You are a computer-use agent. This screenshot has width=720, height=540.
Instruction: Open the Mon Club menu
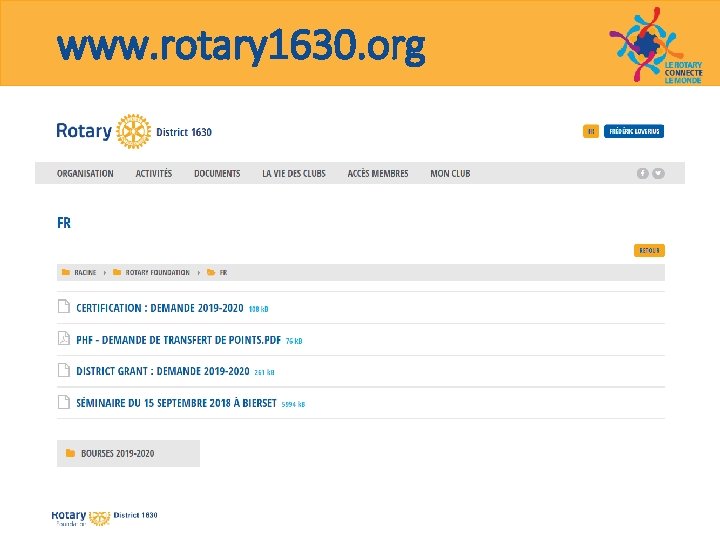pyautogui.click(x=450, y=174)
